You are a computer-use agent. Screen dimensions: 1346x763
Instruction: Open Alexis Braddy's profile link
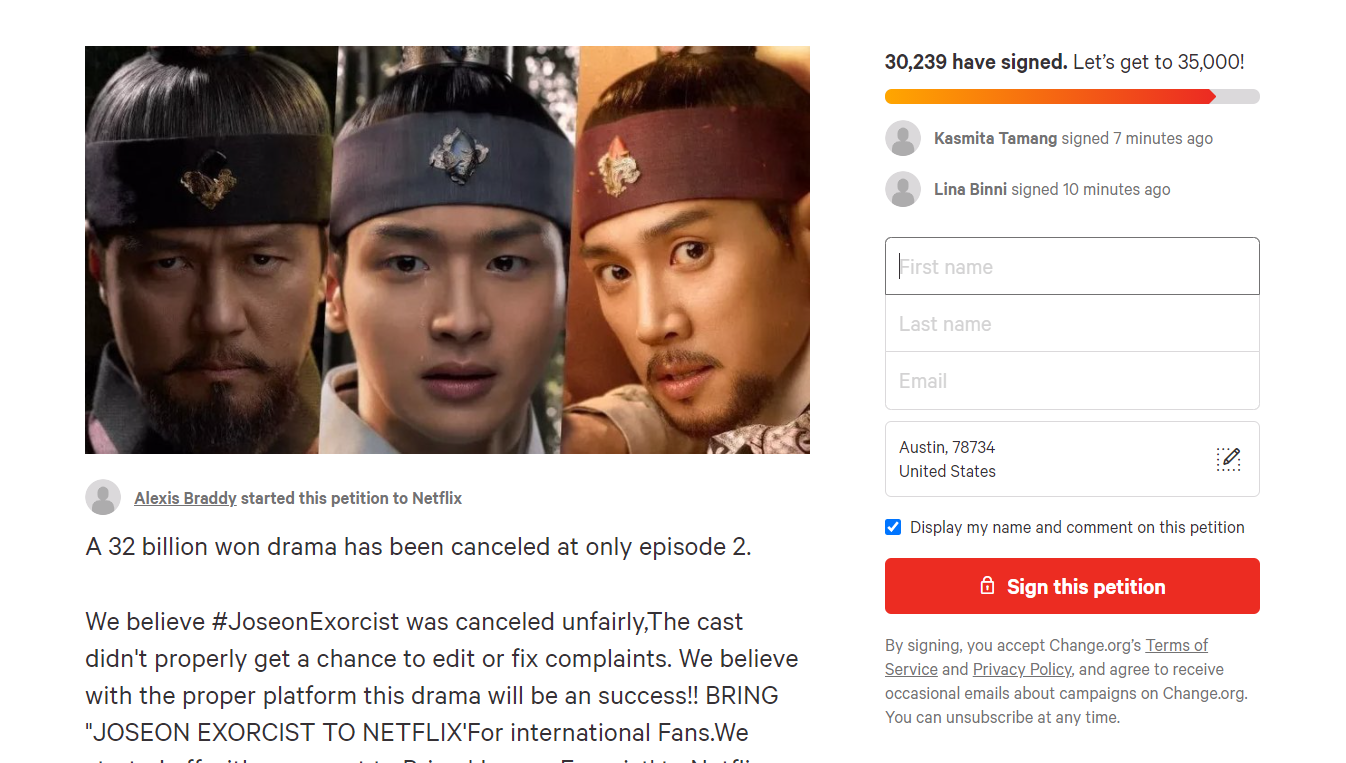pos(185,498)
